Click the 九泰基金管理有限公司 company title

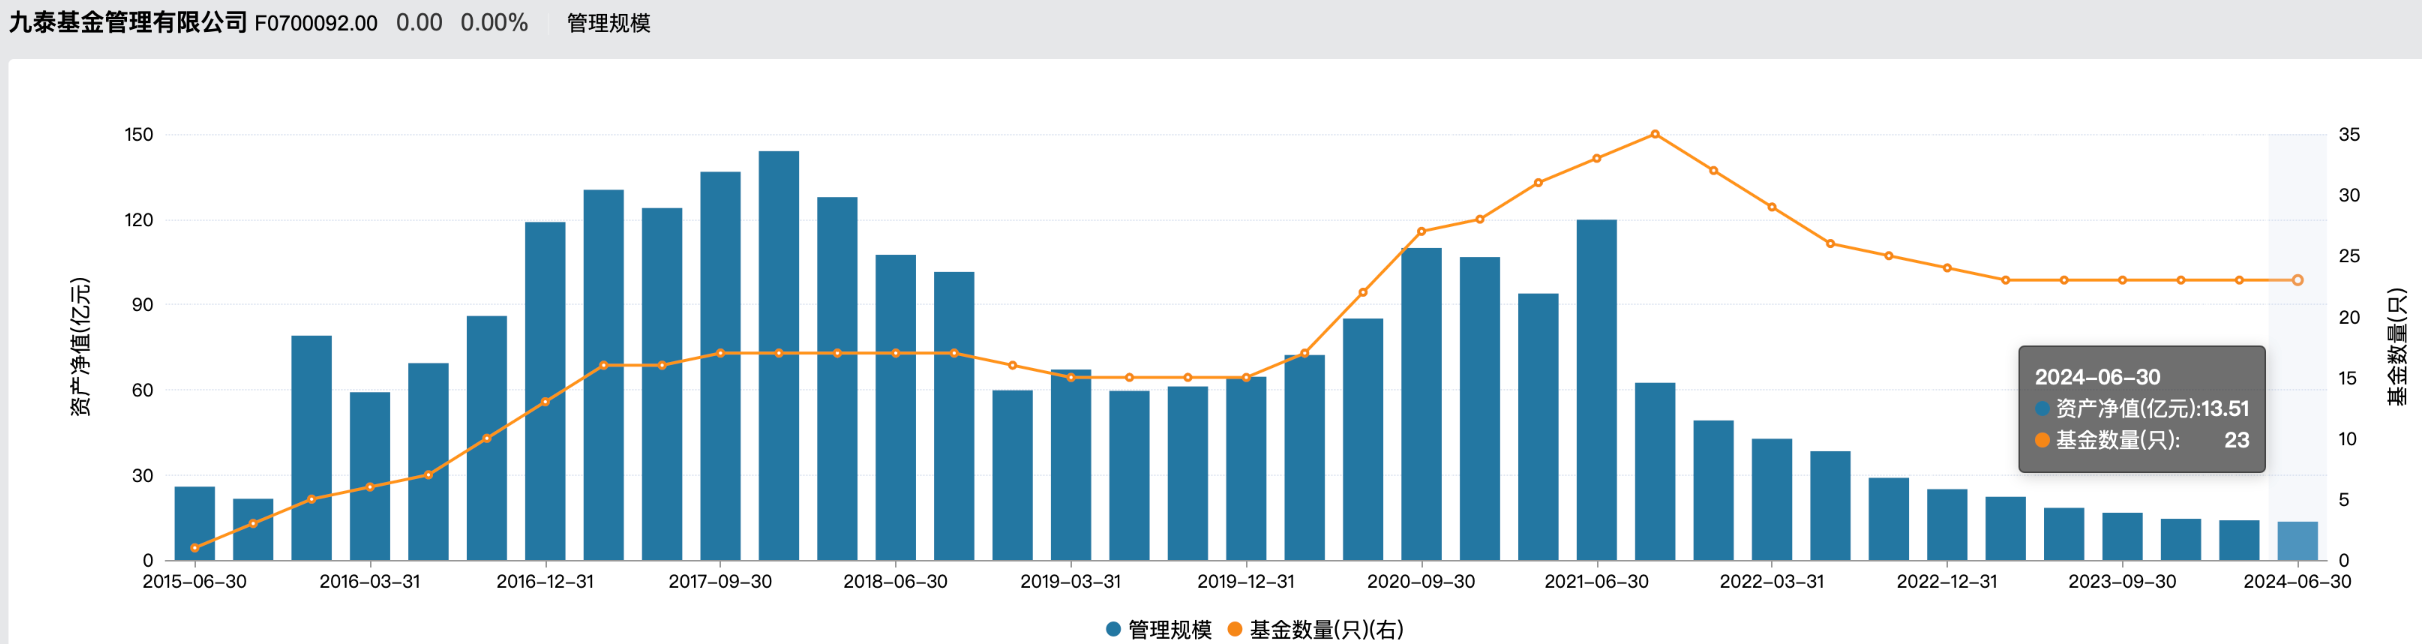click(128, 23)
